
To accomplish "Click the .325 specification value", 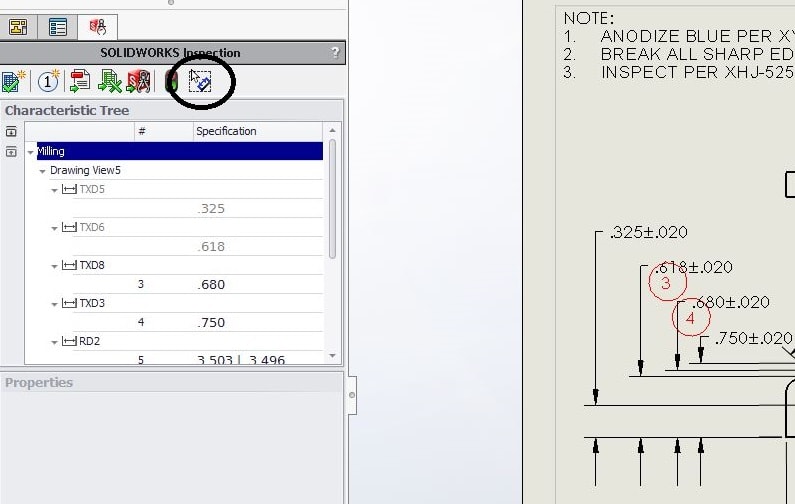I will 211,208.
